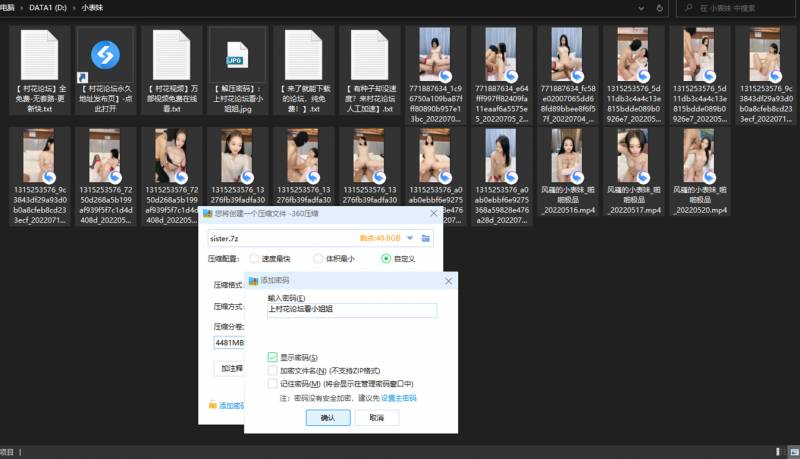Choose the 自定义 compression radio button
Screen dimensions: 800x459
coord(387,258)
